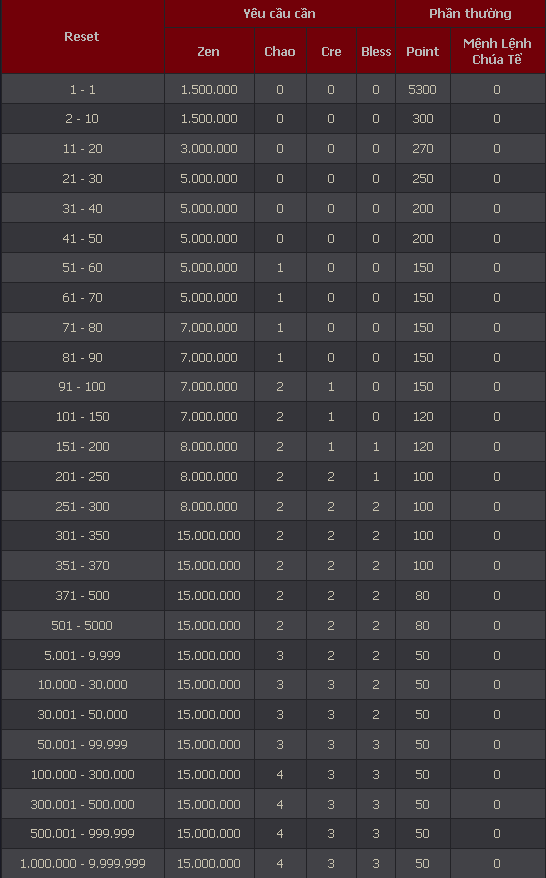
Task: Select the 3.000.000 Zen cell
Action: tap(209, 148)
